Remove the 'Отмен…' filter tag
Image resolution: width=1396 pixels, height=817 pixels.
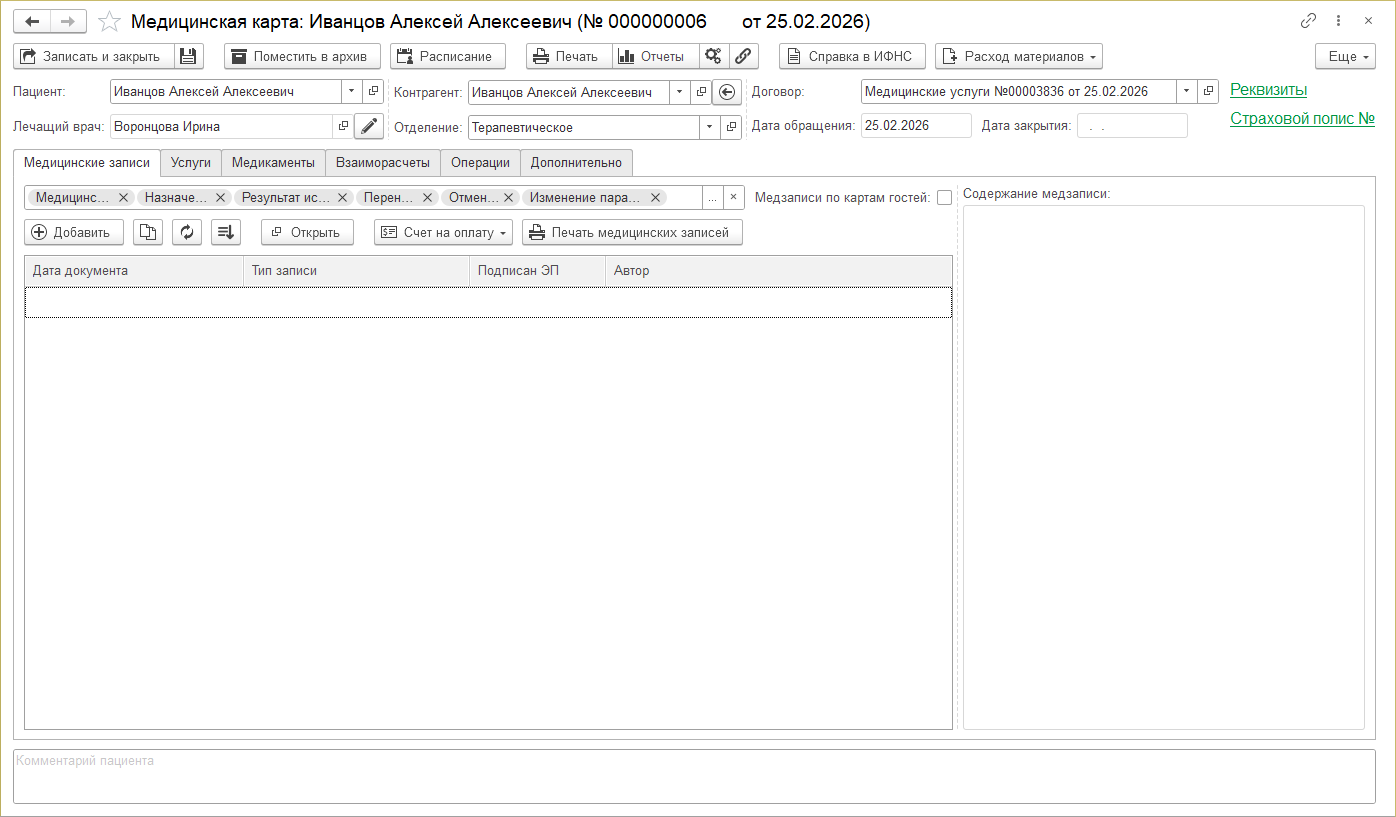pyautogui.click(x=508, y=198)
